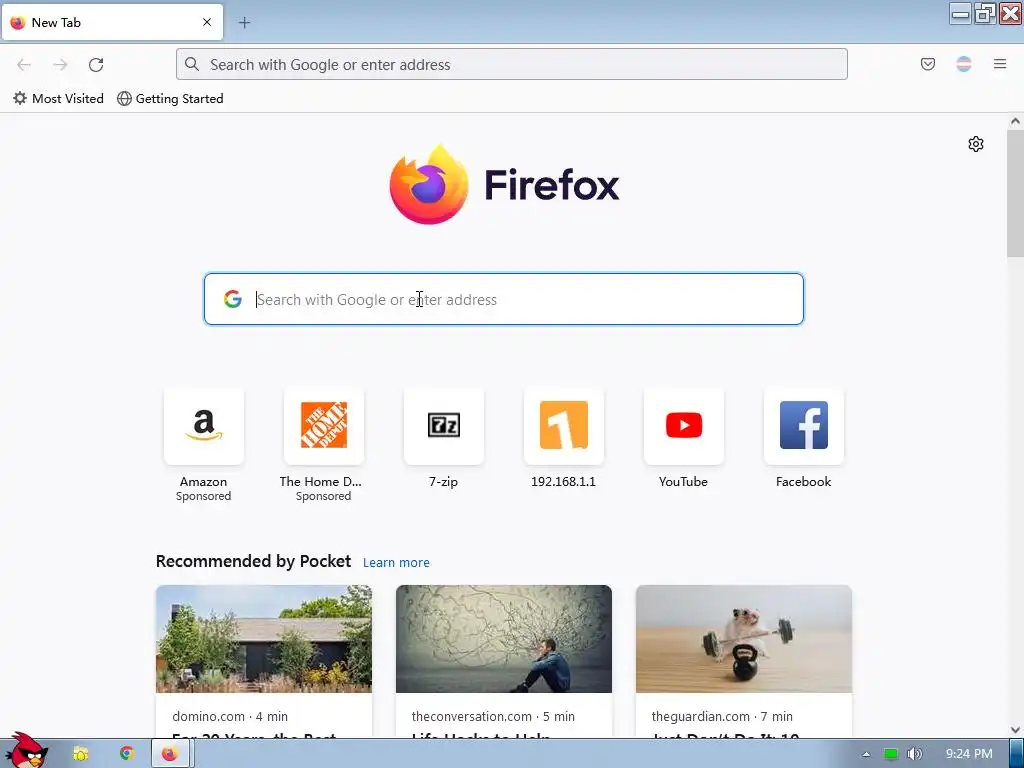Open domino.com article thumbnail
1024x768 pixels.
click(x=264, y=639)
